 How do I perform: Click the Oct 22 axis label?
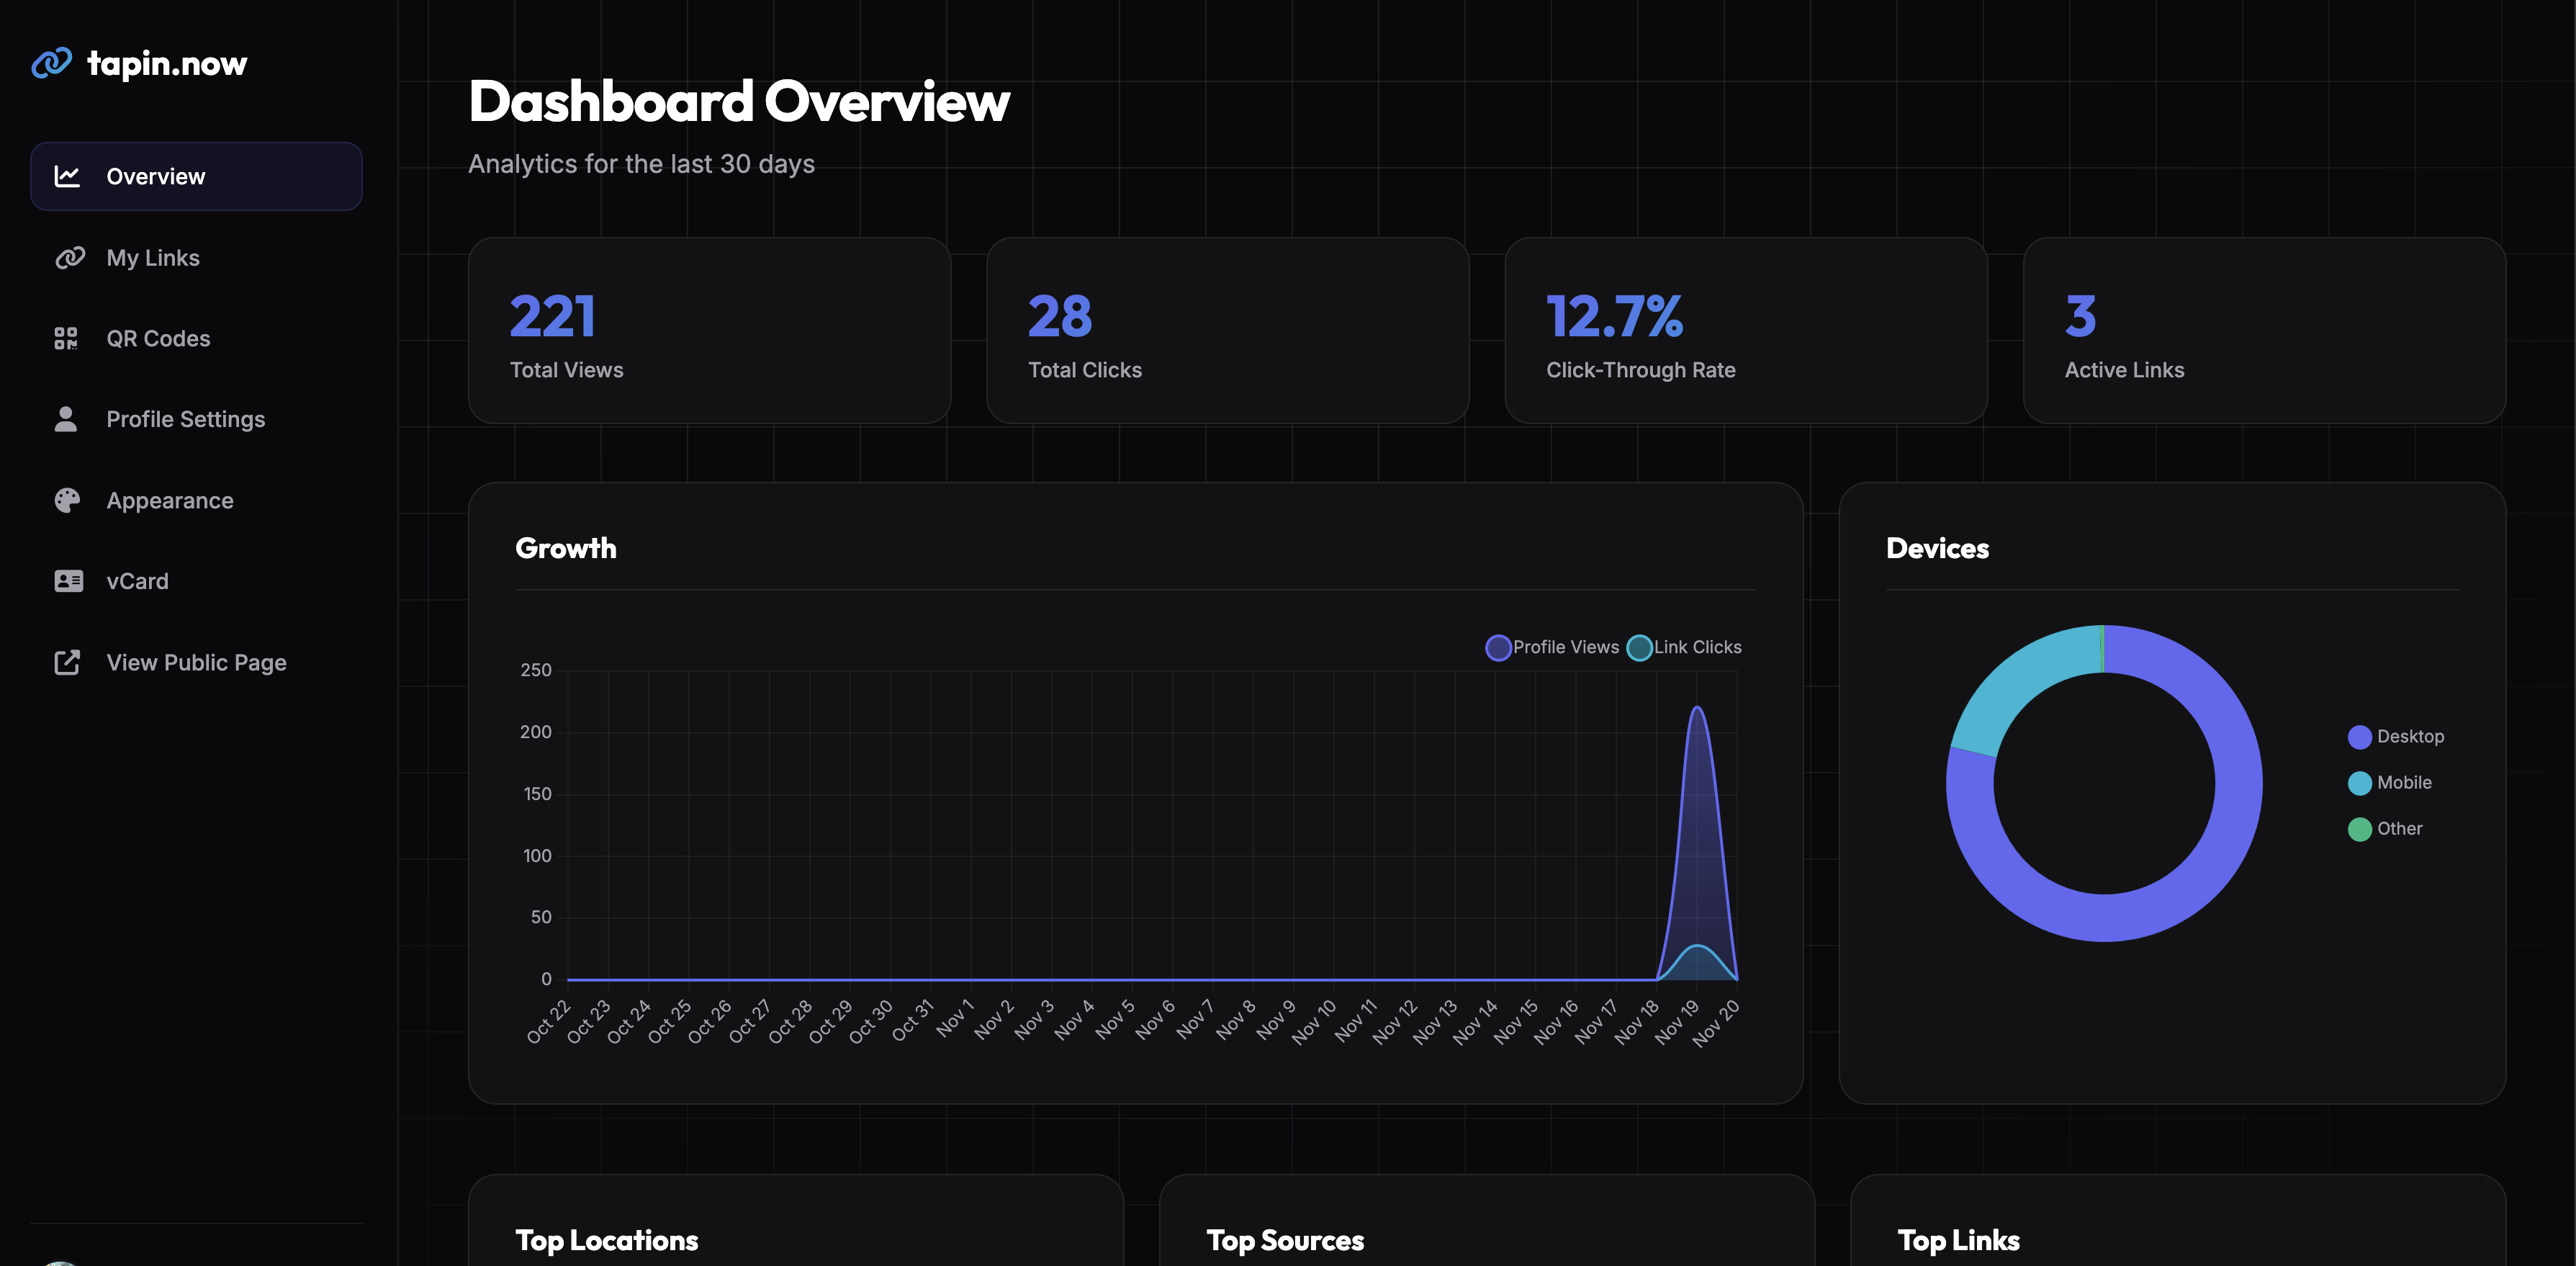click(x=548, y=1021)
